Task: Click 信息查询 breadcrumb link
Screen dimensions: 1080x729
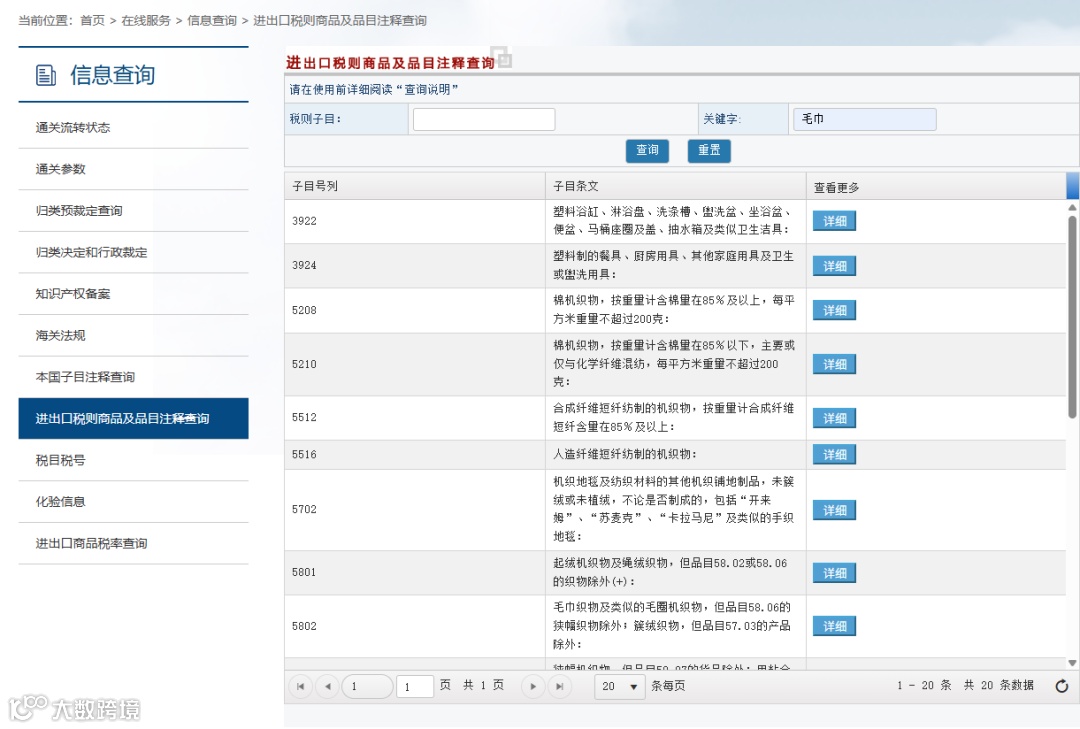Action: (212, 21)
